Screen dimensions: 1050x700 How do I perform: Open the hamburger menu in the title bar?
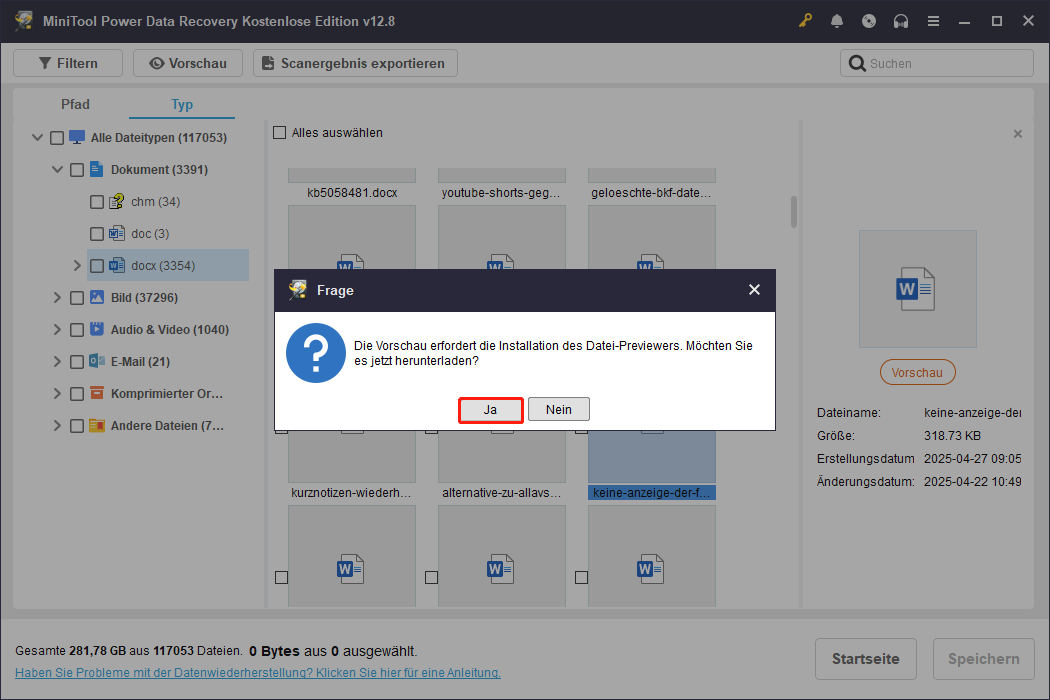point(933,20)
